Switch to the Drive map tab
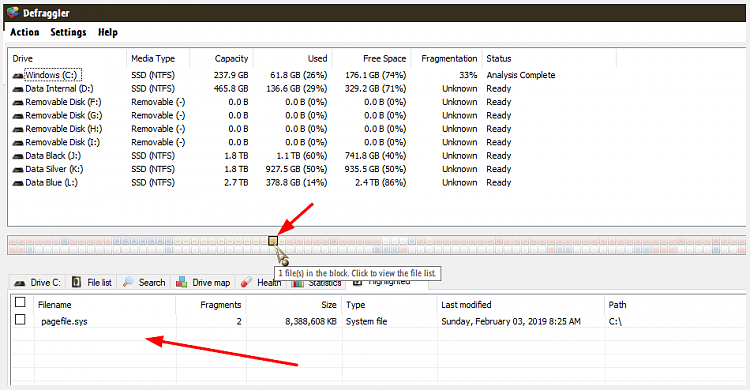The height and width of the screenshot is (390, 750). [204, 283]
